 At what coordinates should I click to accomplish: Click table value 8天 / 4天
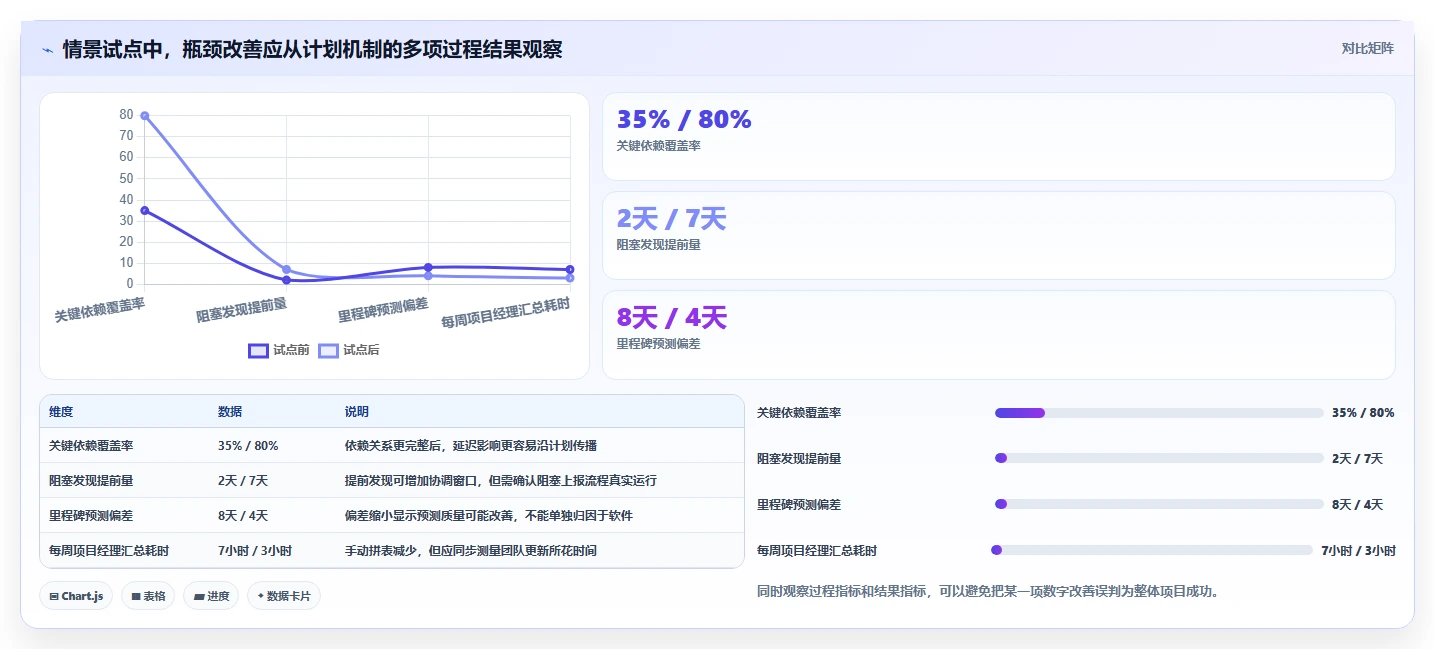pos(243,516)
